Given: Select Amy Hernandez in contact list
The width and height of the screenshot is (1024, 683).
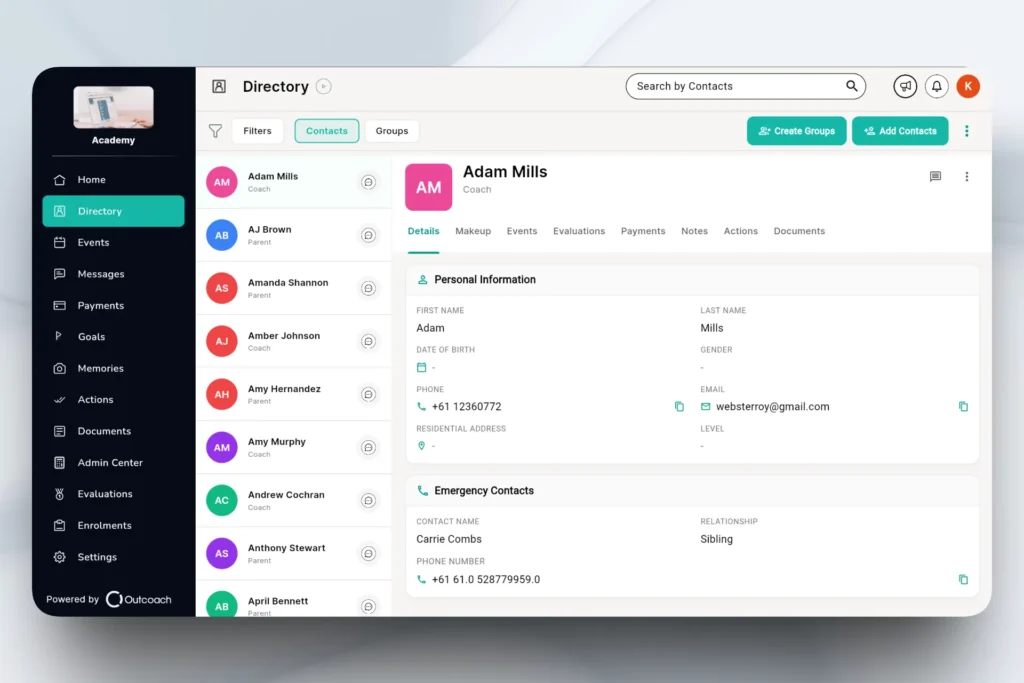Looking at the screenshot, I should click(294, 394).
